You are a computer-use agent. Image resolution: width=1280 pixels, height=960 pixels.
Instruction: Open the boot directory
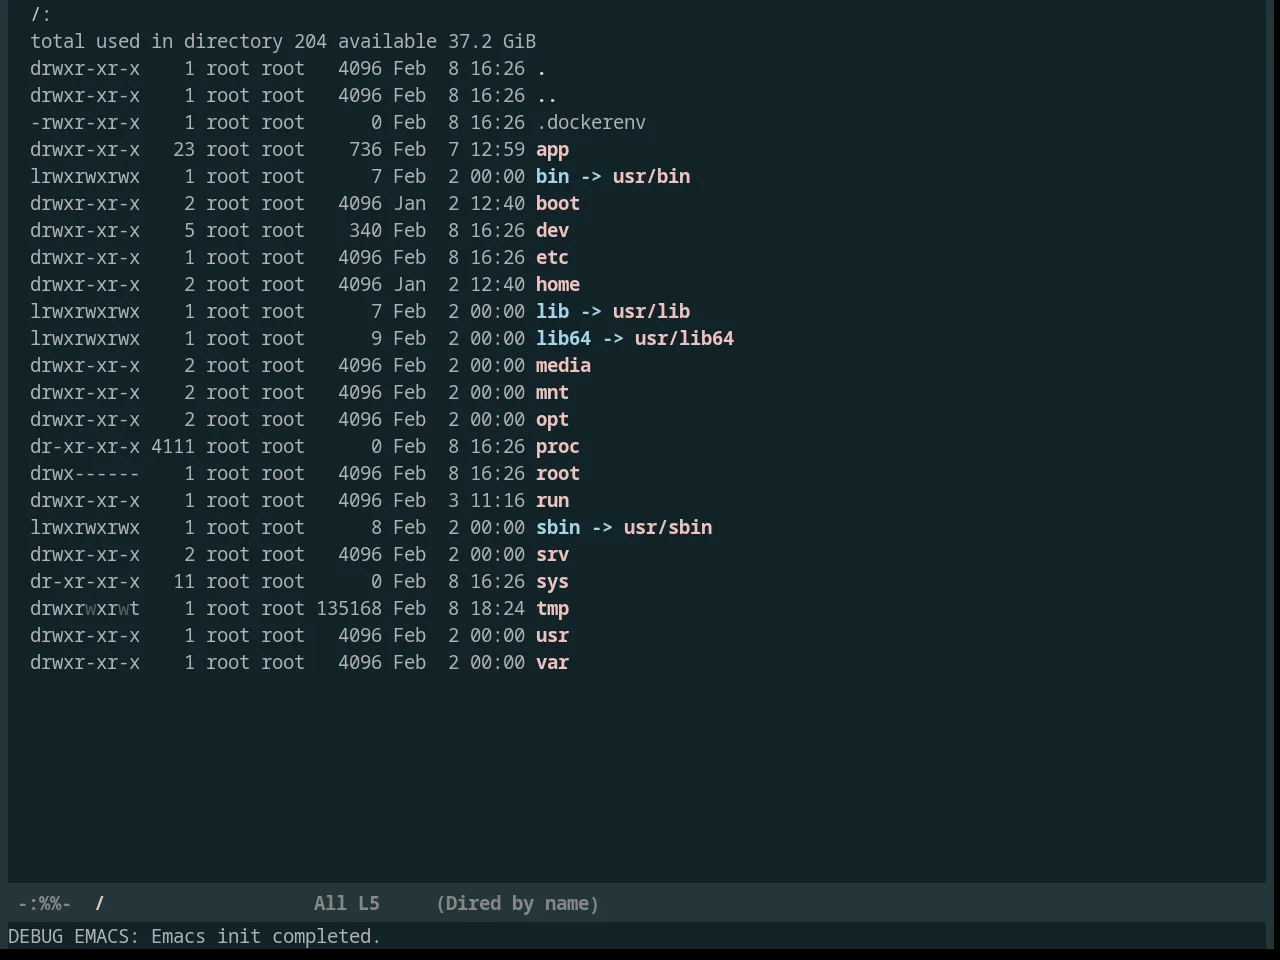[558, 204]
